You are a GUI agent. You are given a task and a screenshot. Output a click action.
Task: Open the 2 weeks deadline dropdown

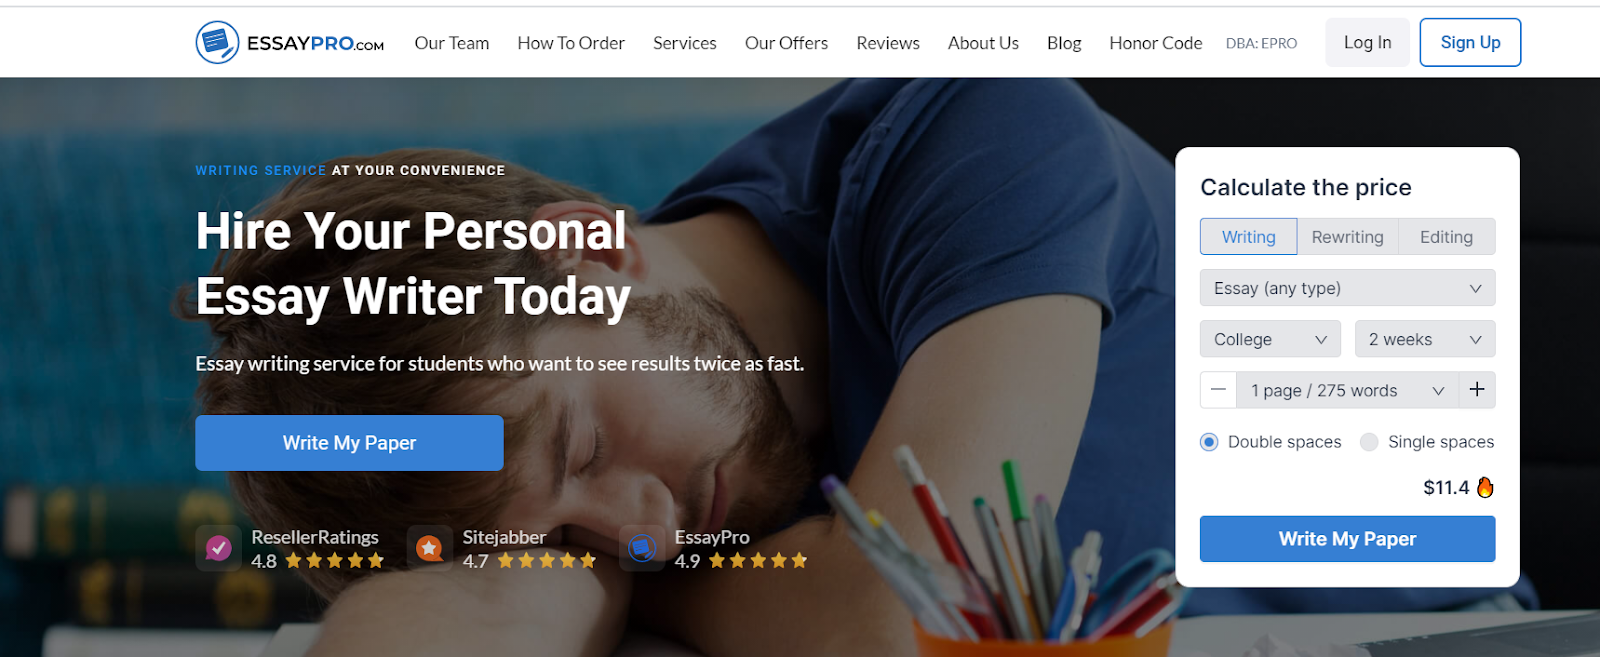click(x=1425, y=339)
